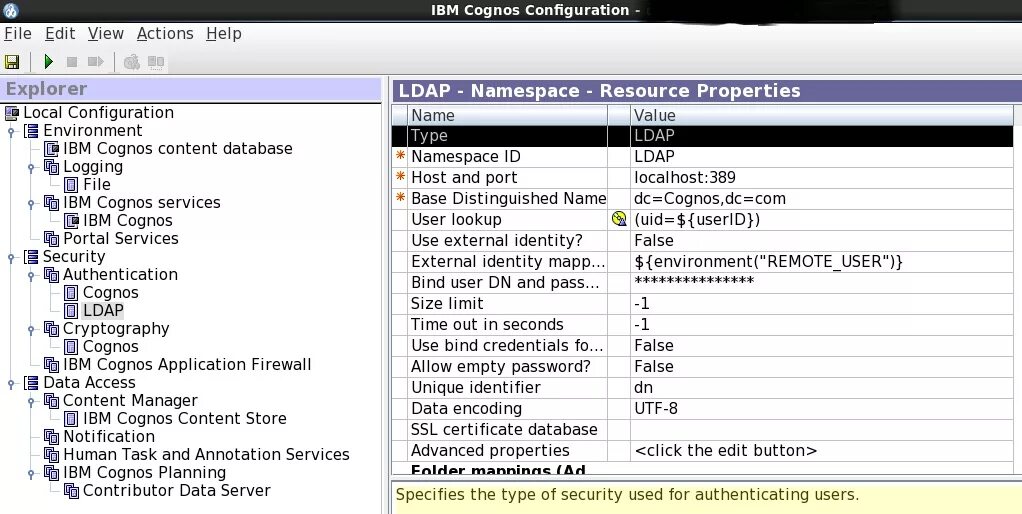Collapse the Environment tree node
This screenshot has width=1022, height=514.
[x=11, y=132]
